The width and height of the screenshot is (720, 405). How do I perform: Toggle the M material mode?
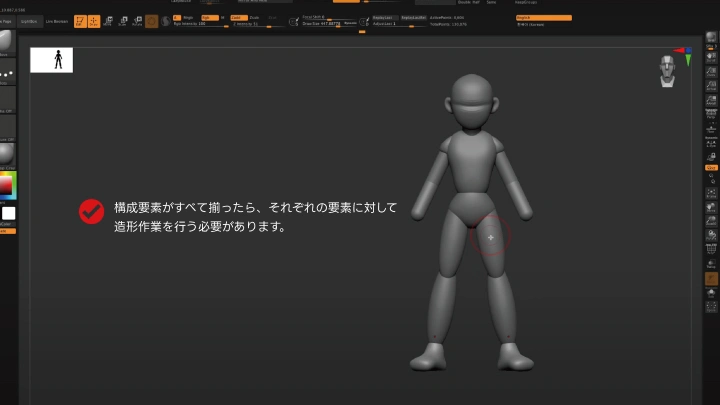(223, 17)
